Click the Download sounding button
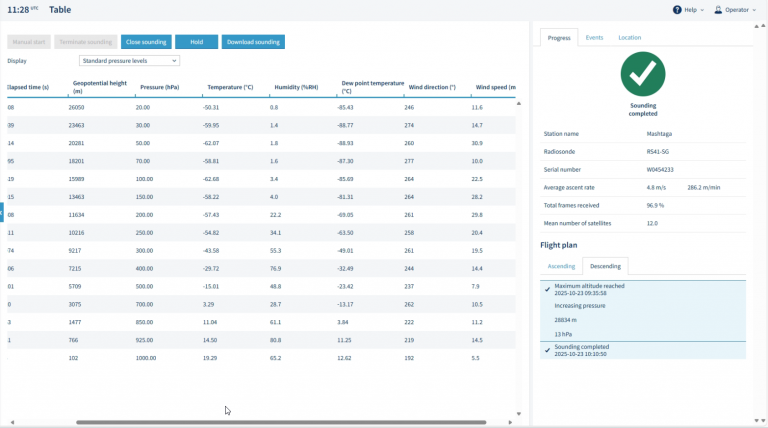Screen dimensions: 768x428 [253, 42]
